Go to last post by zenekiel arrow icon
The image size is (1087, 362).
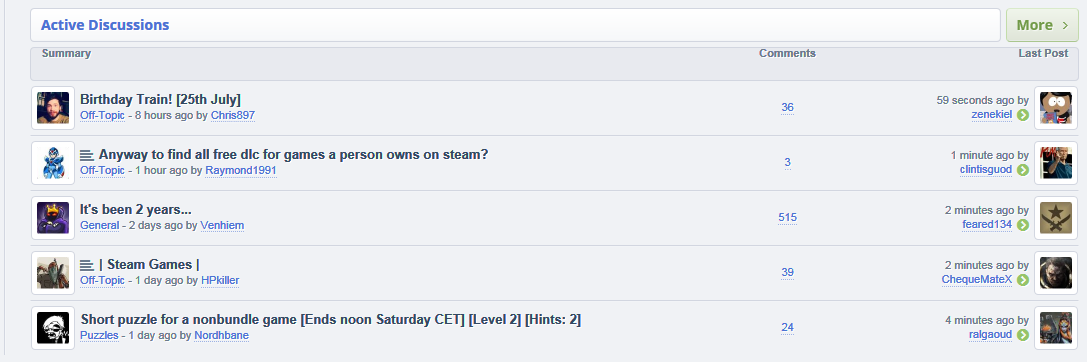point(1023,115)
